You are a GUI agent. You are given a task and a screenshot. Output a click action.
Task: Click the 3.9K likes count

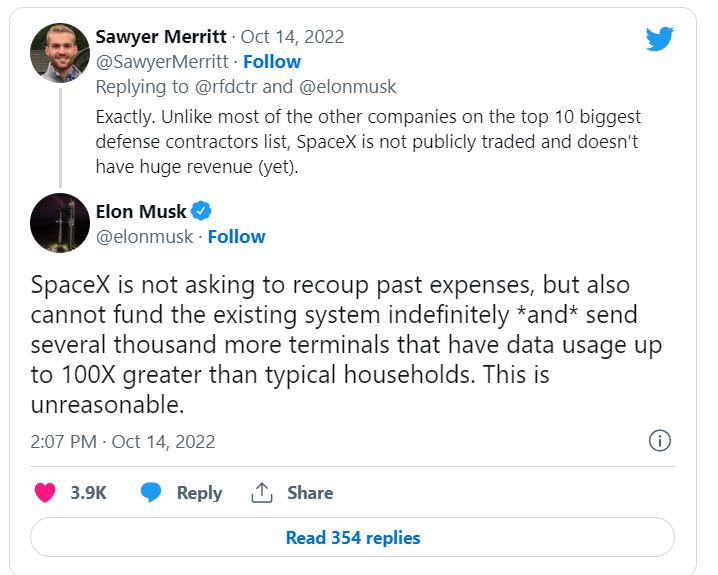point(88,493)
